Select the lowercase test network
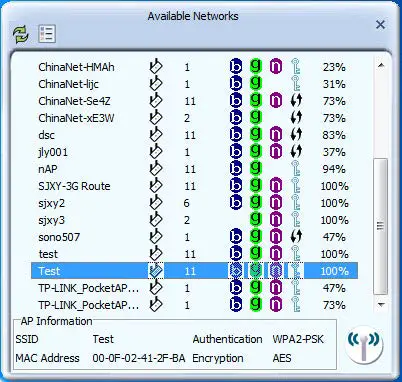Viewport: 402px width, 382px height. 194,254
